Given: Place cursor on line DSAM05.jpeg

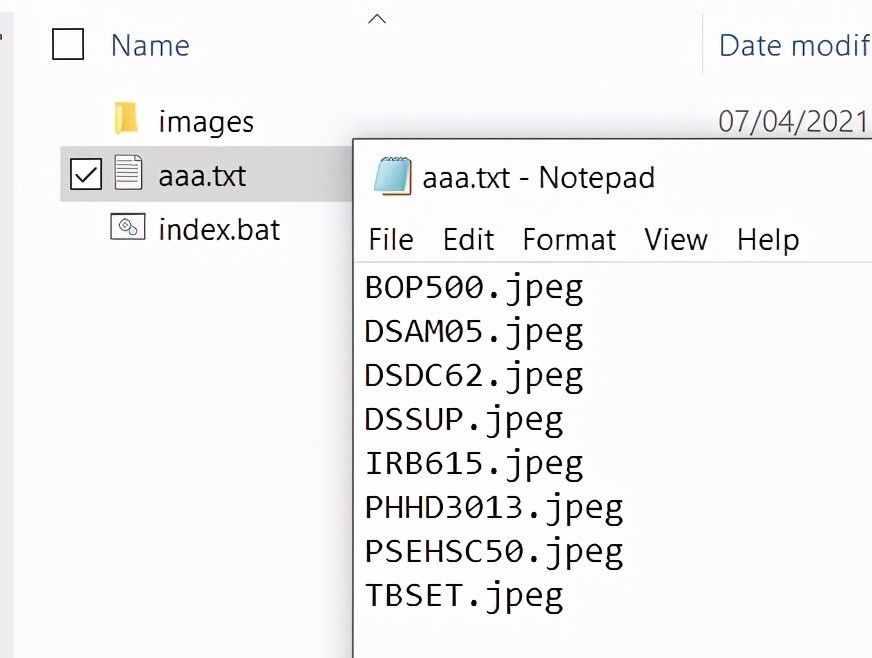Looking at the screenshot, I should coord(474,333).
